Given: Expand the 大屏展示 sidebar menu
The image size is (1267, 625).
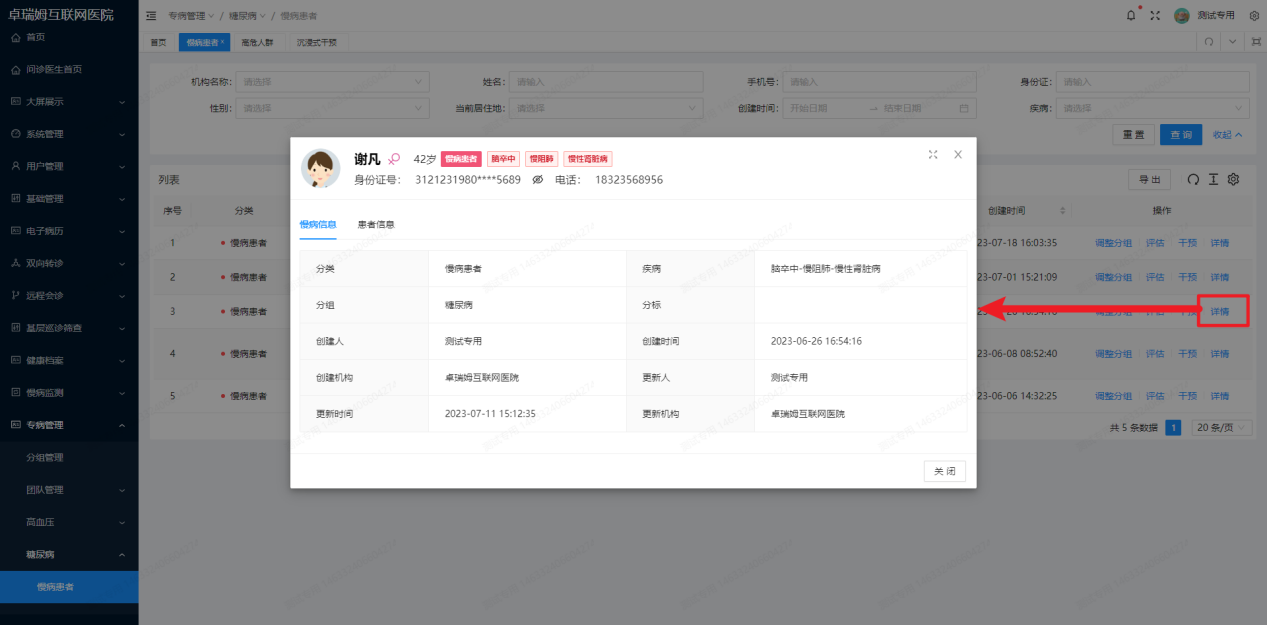Looking at the screenshot, I should 69,101.
